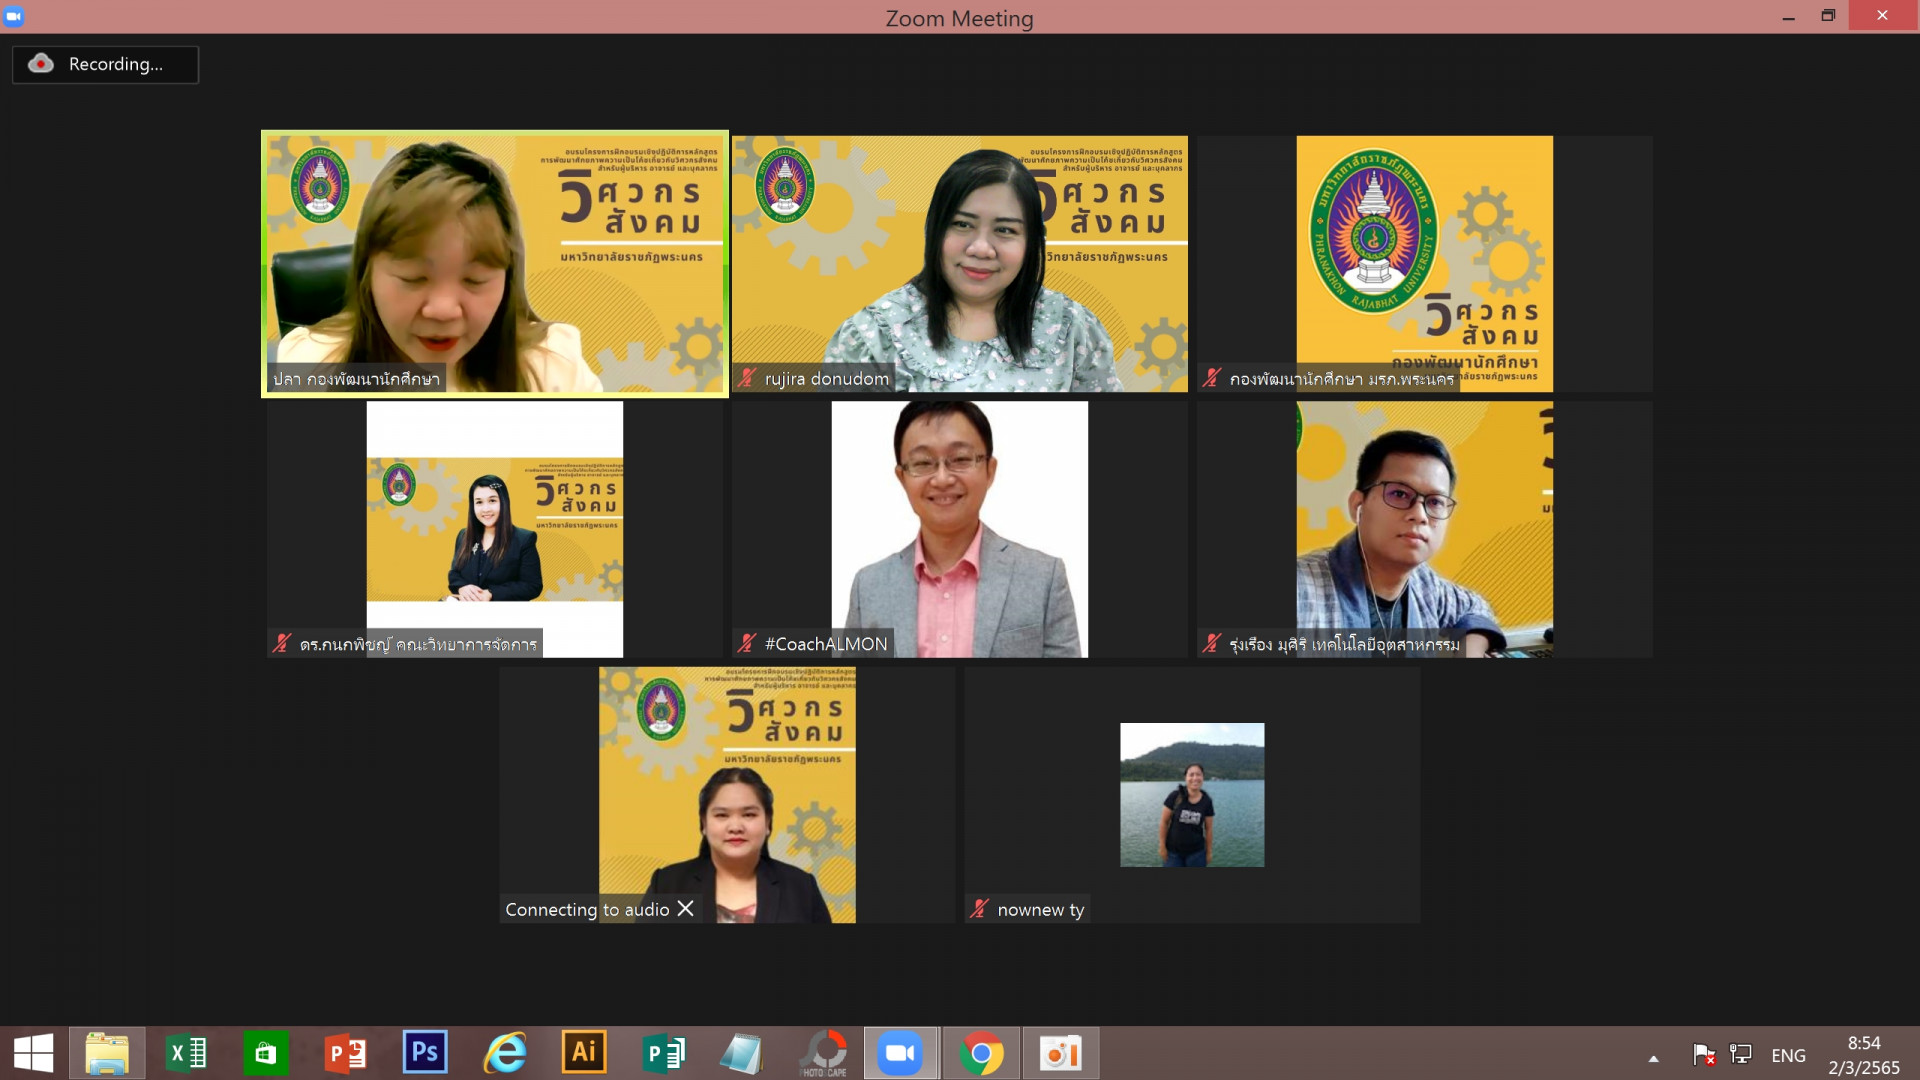1920x1080 pixels.
Task: Click the muted mic icon beside rujira donudom
Action: pyautogui.click(x=747, y=378)
